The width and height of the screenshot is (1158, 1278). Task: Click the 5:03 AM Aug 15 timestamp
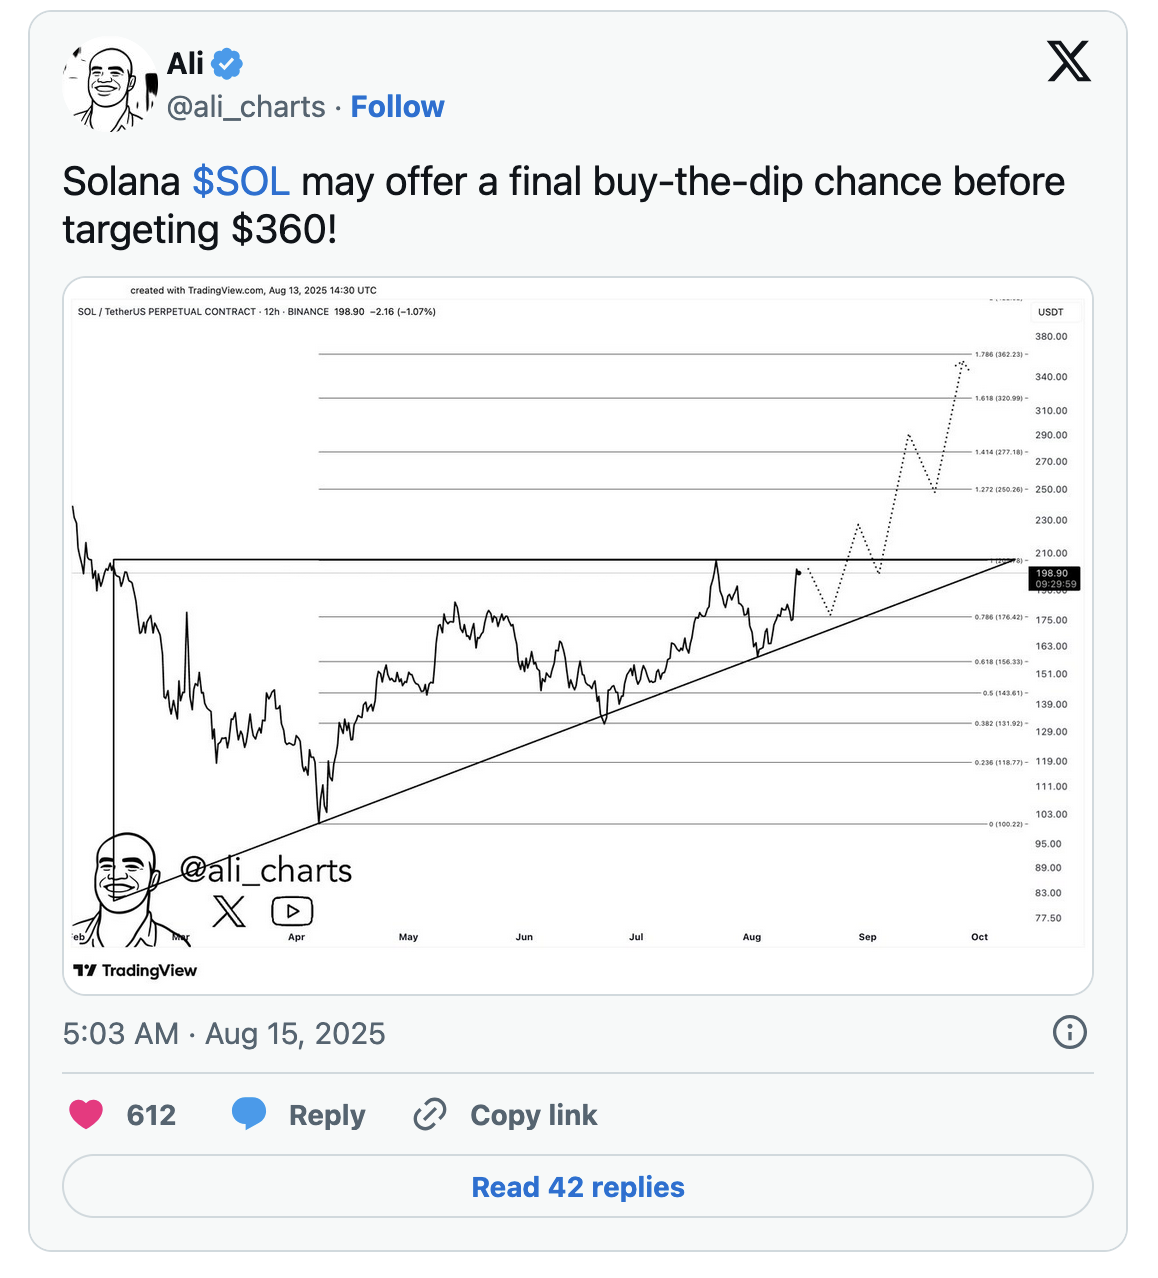click(x=224, y=1033)
